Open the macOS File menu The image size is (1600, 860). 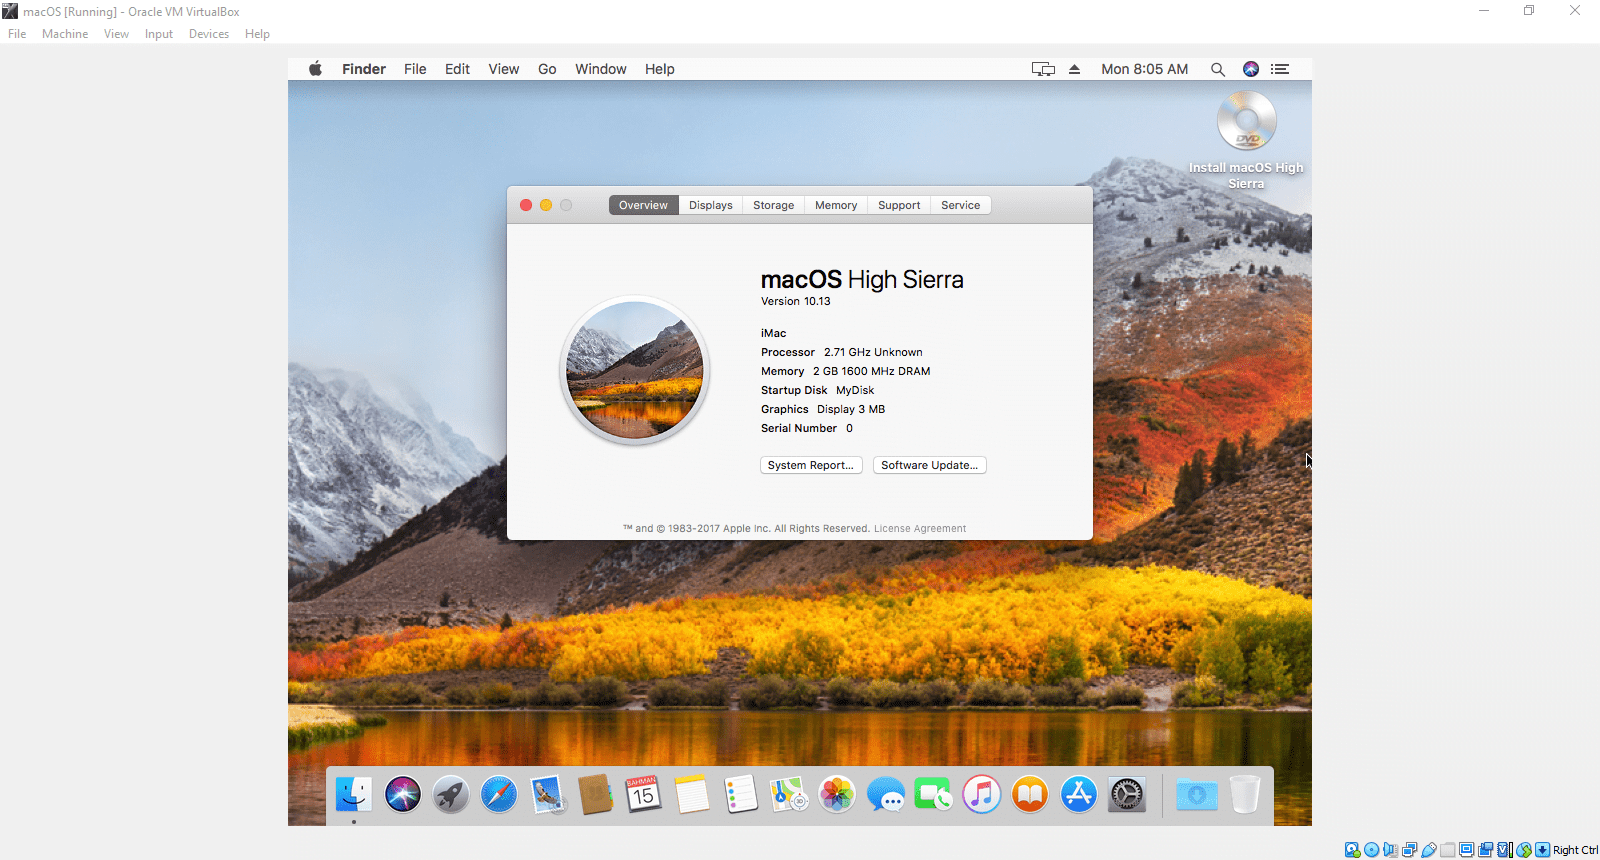(415, 69)
